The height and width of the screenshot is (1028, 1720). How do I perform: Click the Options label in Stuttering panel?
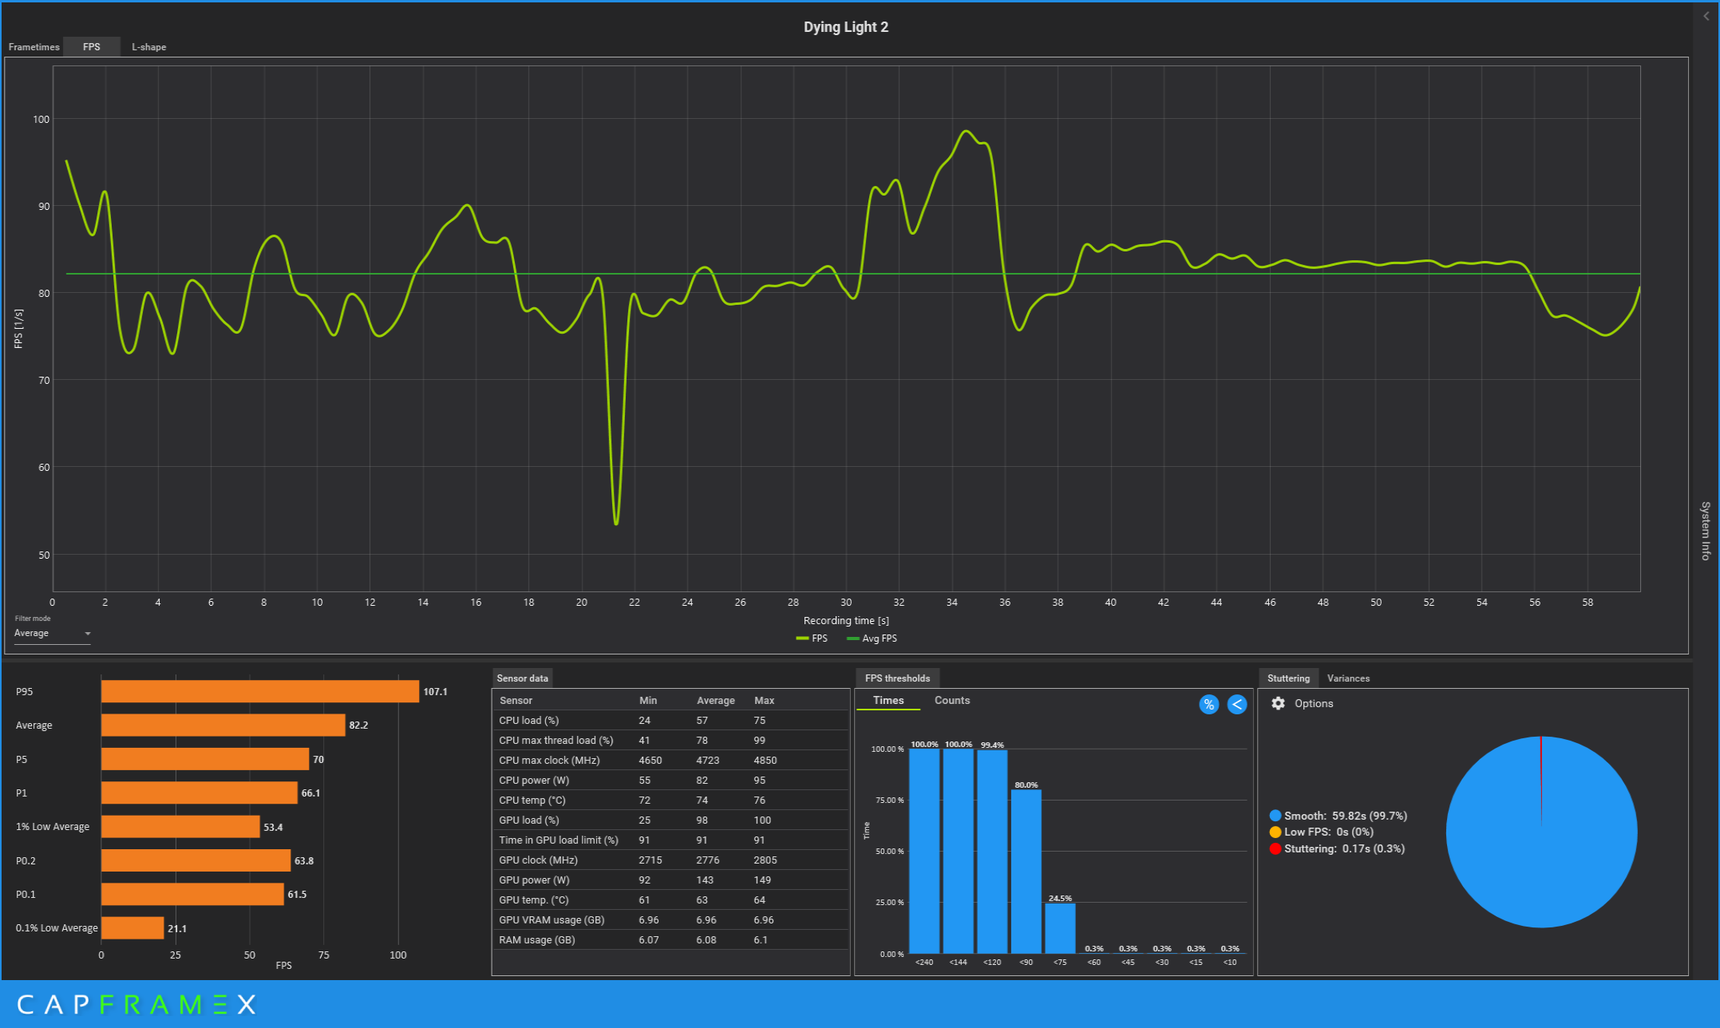[x=1314, y=703]
